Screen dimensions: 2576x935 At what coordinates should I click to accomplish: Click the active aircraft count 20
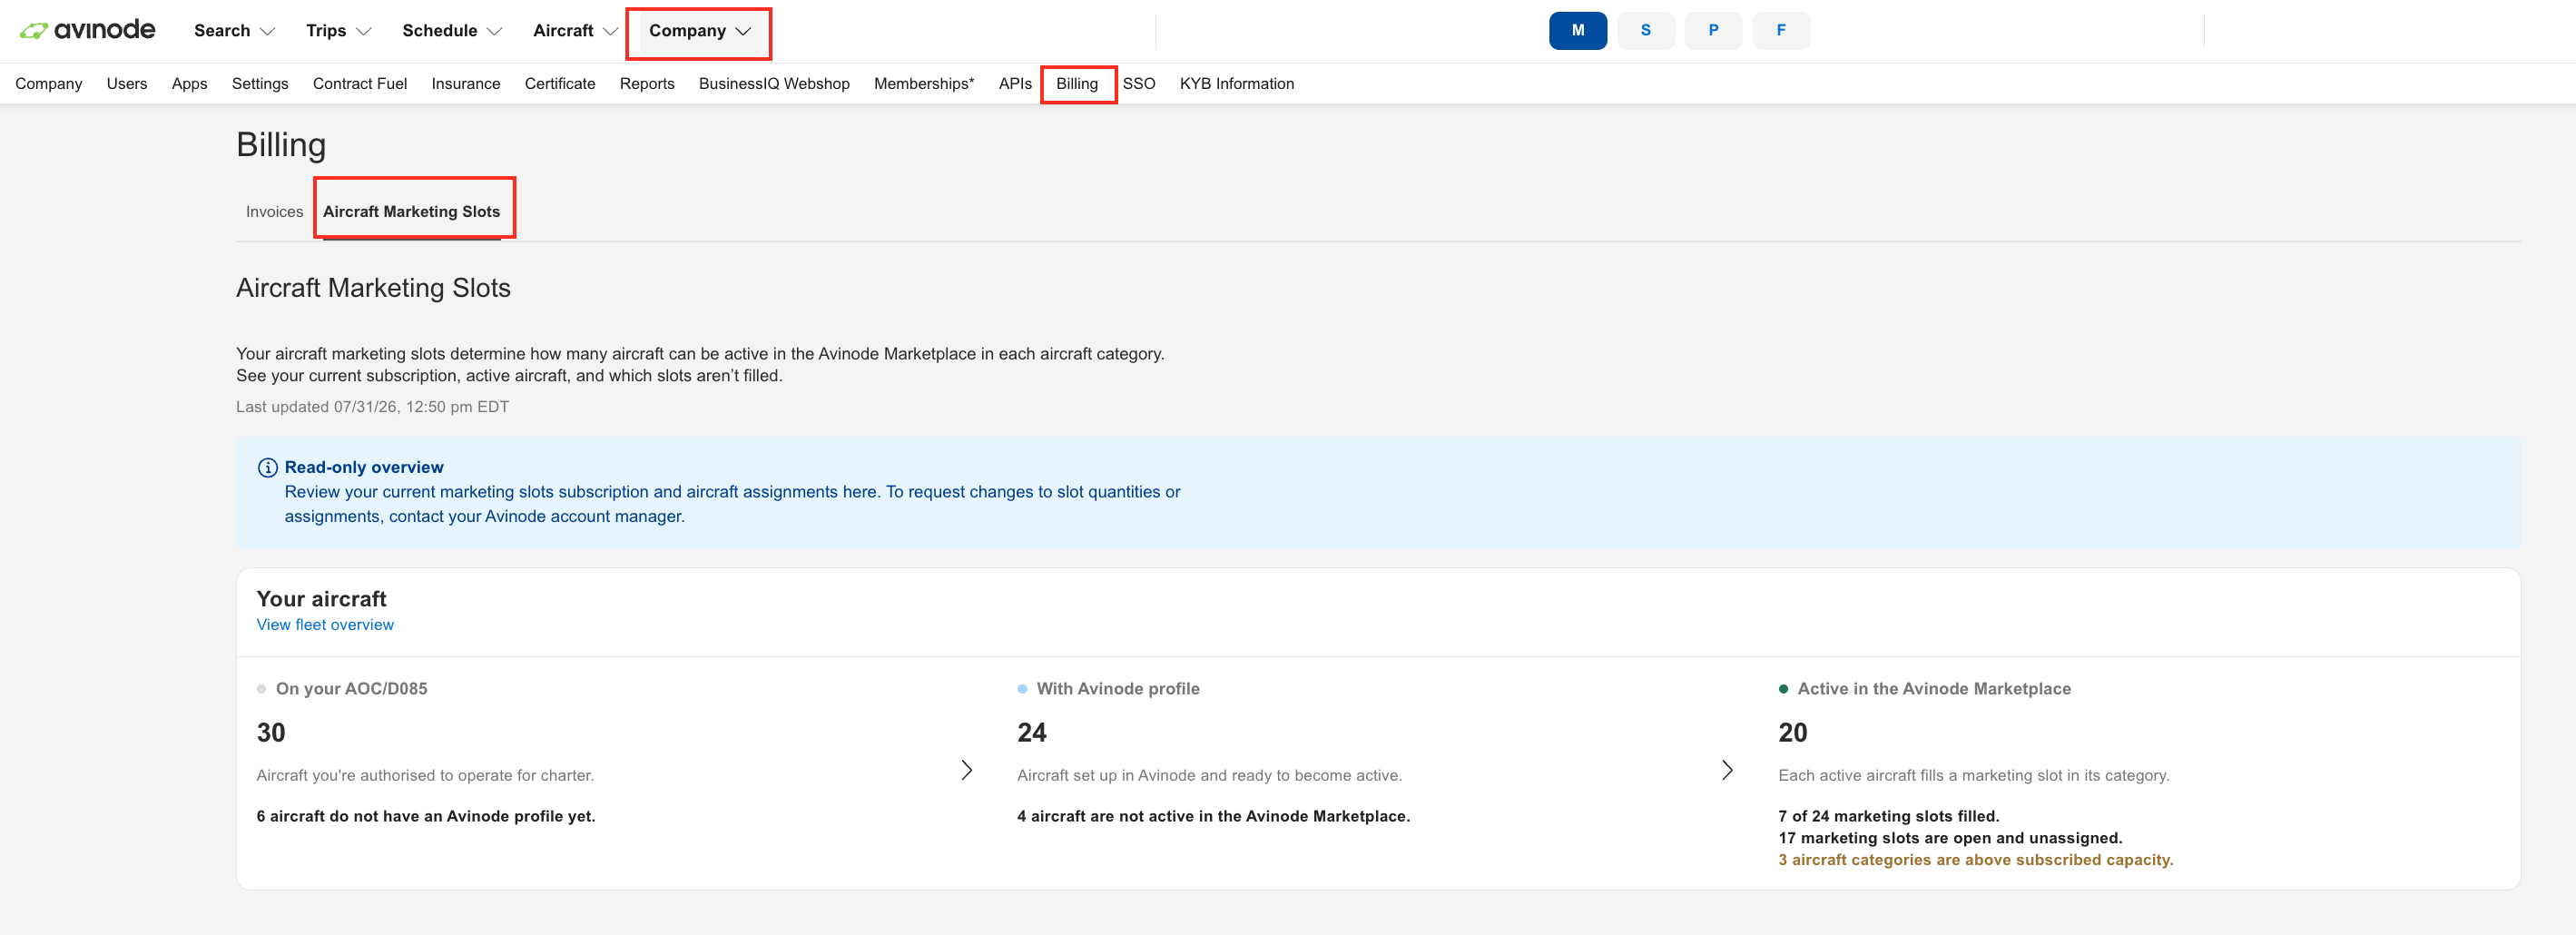point(1793,733)
